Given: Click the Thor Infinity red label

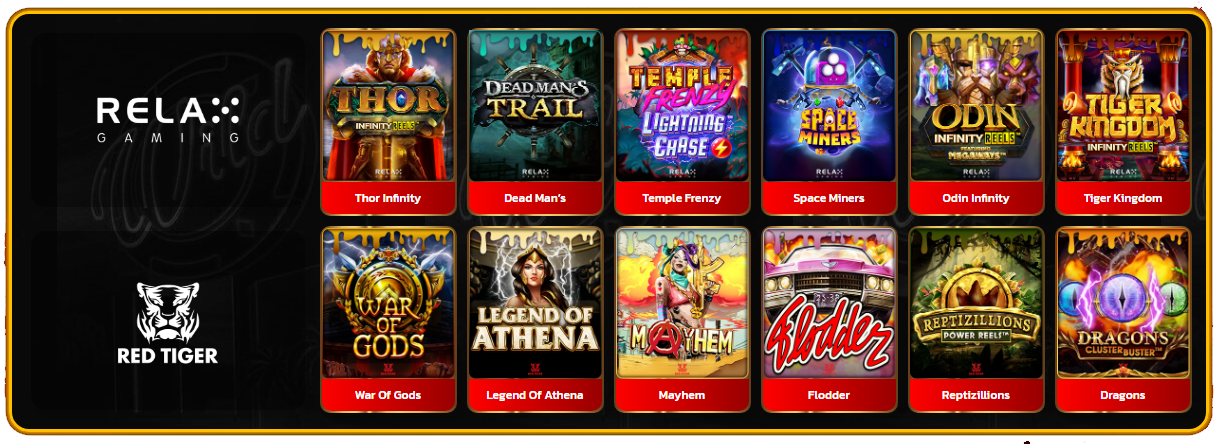Looking at the screenshot, I should pos(388,198).
